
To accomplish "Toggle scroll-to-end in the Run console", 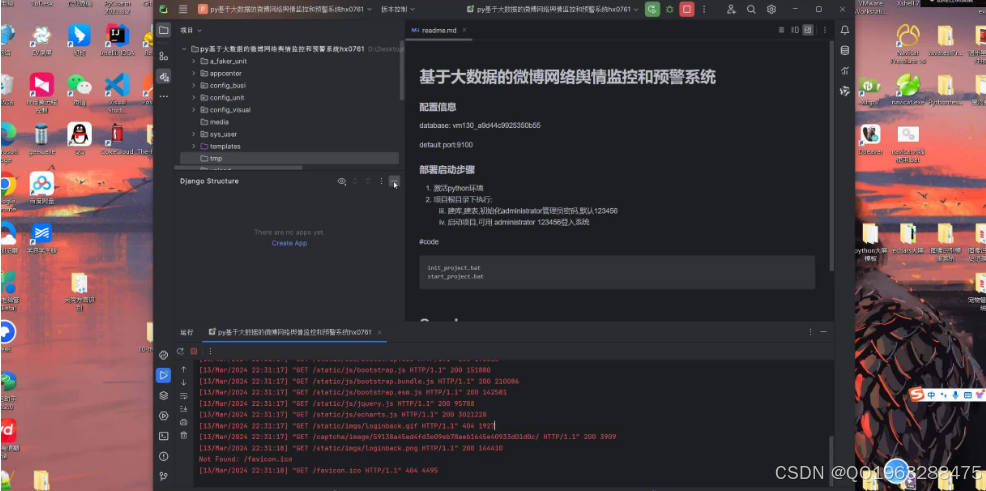I will (184, 409).
